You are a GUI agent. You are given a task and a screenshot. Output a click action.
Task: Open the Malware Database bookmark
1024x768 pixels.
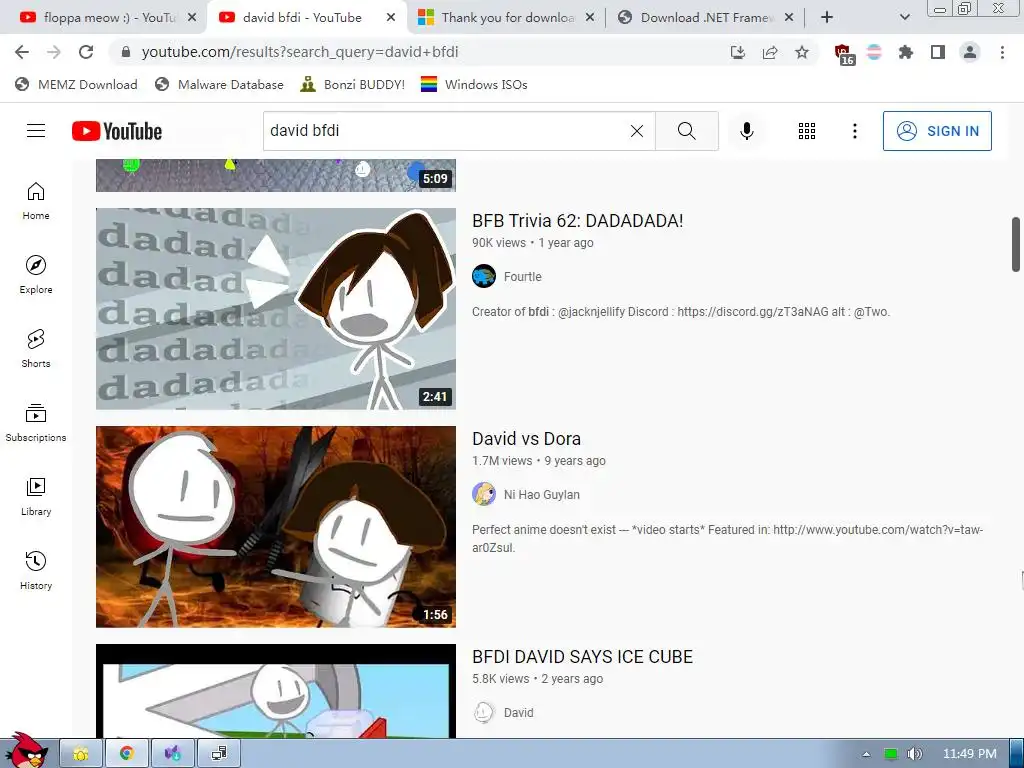tap(219, 84)
